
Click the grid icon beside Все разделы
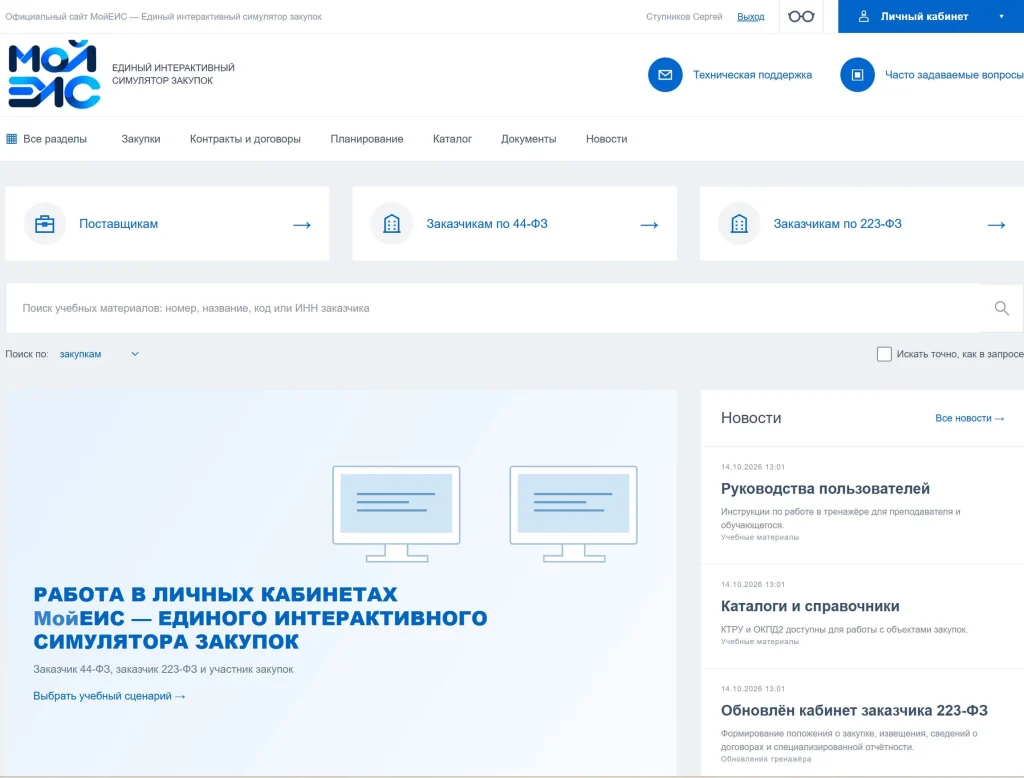tap(11, 138)
